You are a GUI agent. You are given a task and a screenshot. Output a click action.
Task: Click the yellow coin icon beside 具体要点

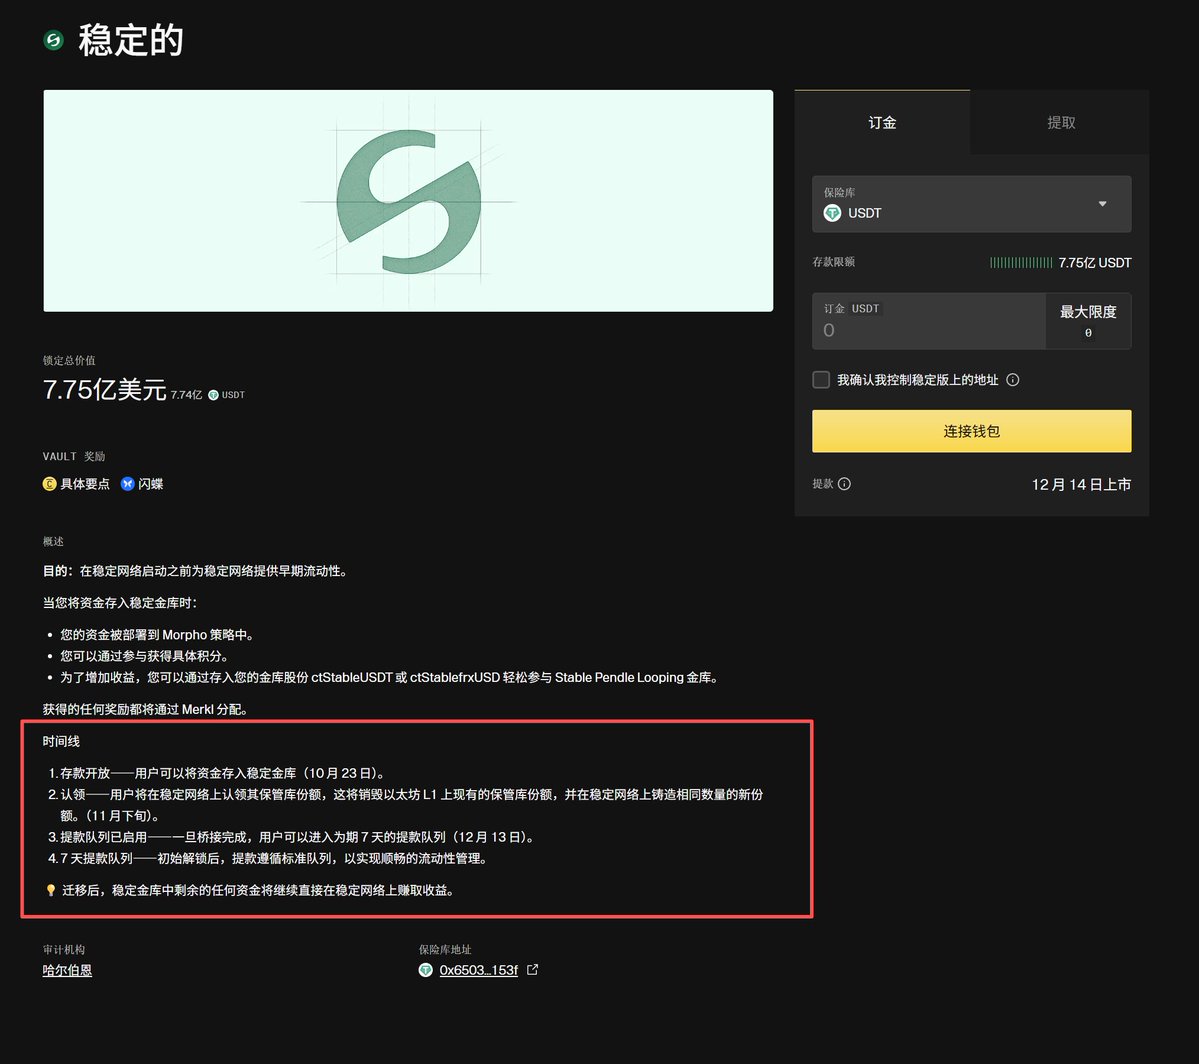(x=50, y=484)
